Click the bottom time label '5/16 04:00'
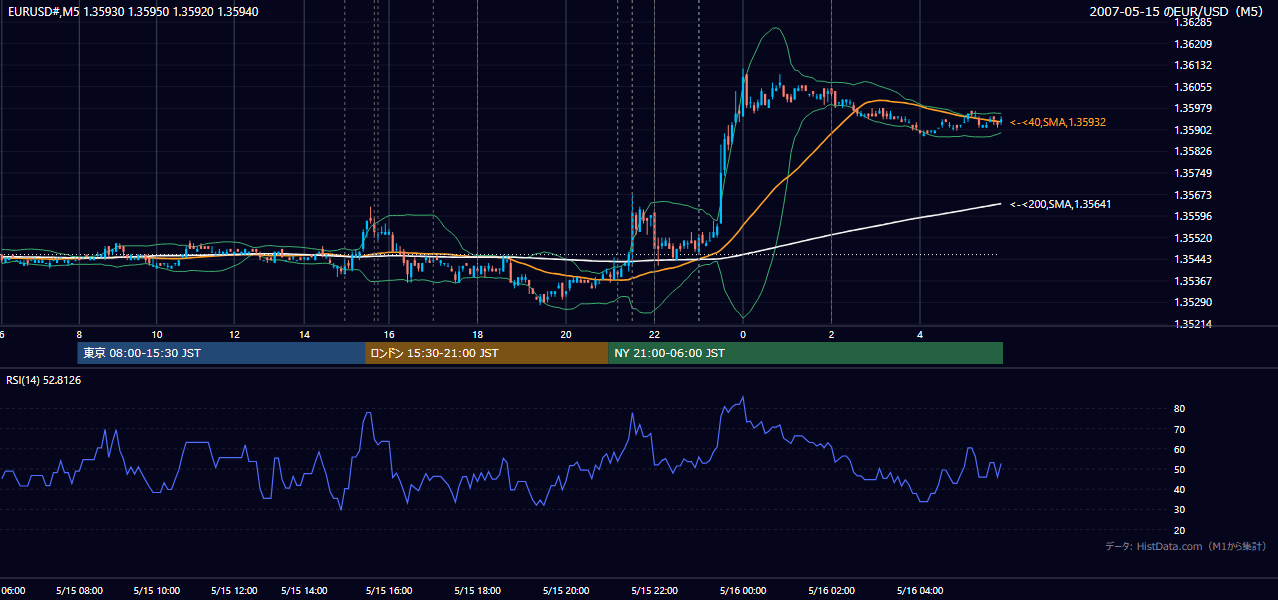Screen dimensions: 1278x600 (x=921, y=591)
